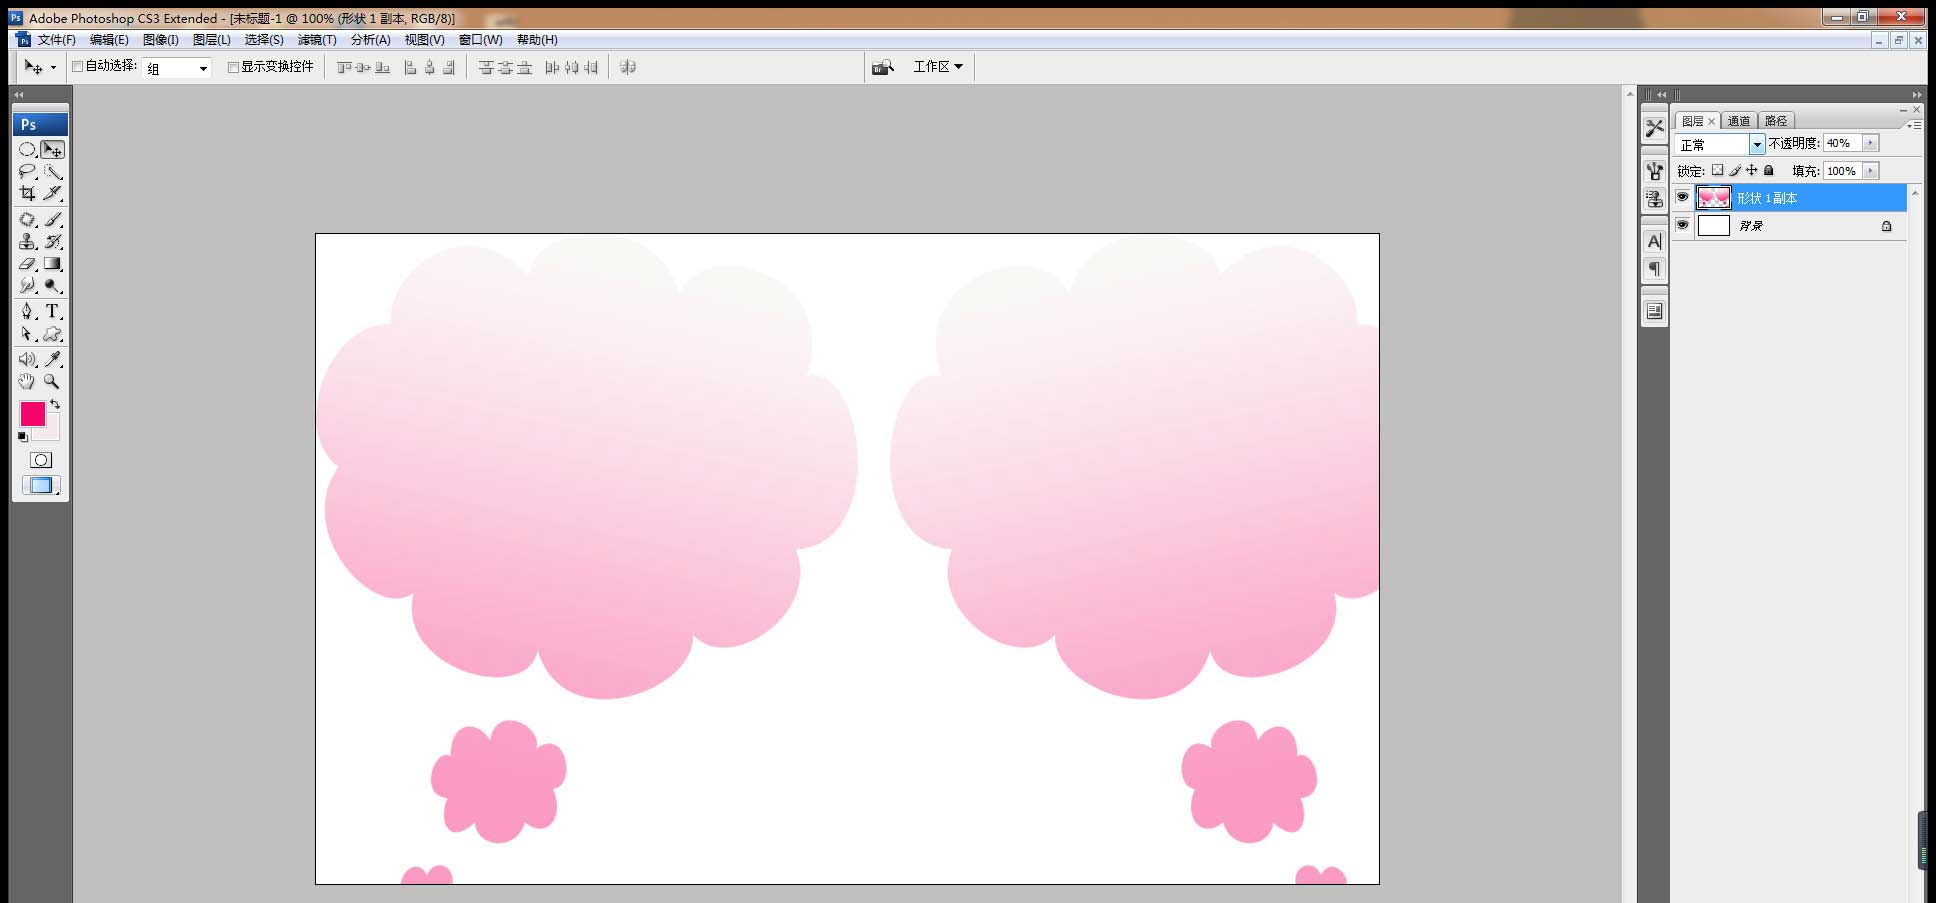Viewport: 1936px width, 903px height.
Task: Toggle Quick Mask mode
Action: click(x=41, y=460)
